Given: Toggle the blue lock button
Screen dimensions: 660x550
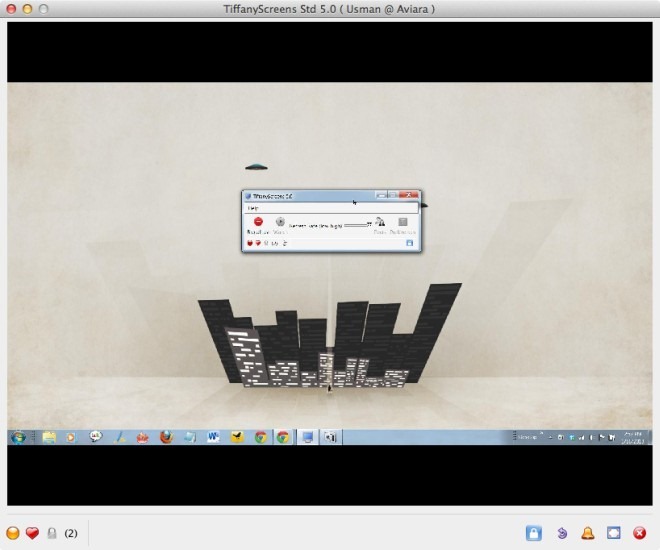Looking at the screenshot, I should [534, 533].
